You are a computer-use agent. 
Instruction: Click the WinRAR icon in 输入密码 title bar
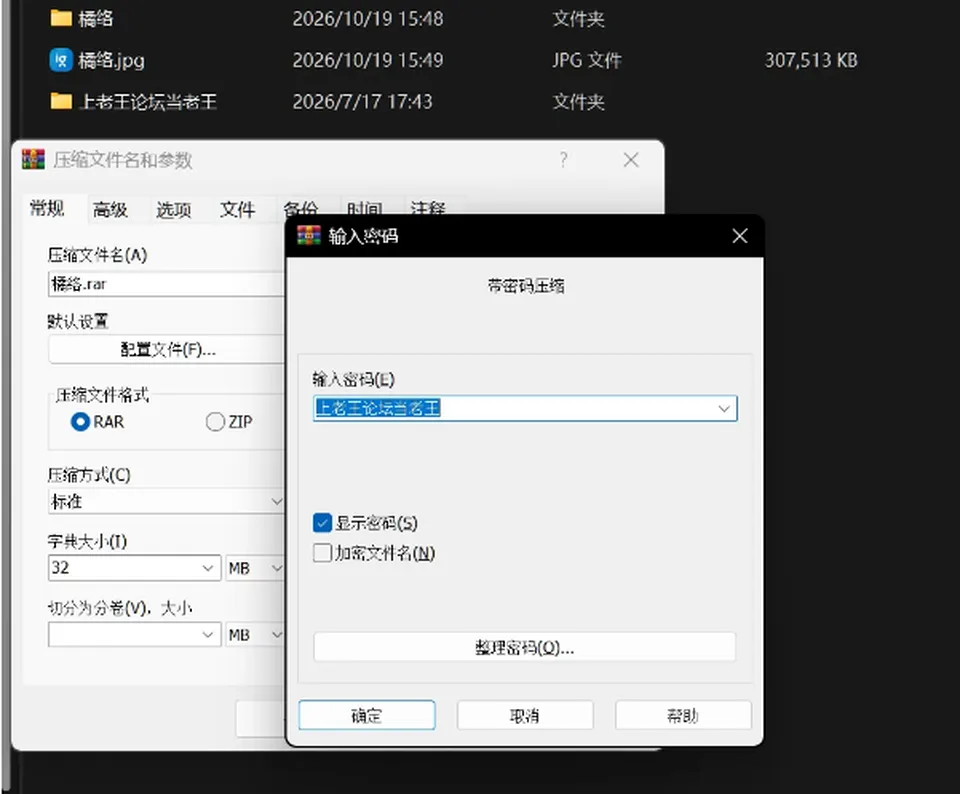[x=309, y=235]
